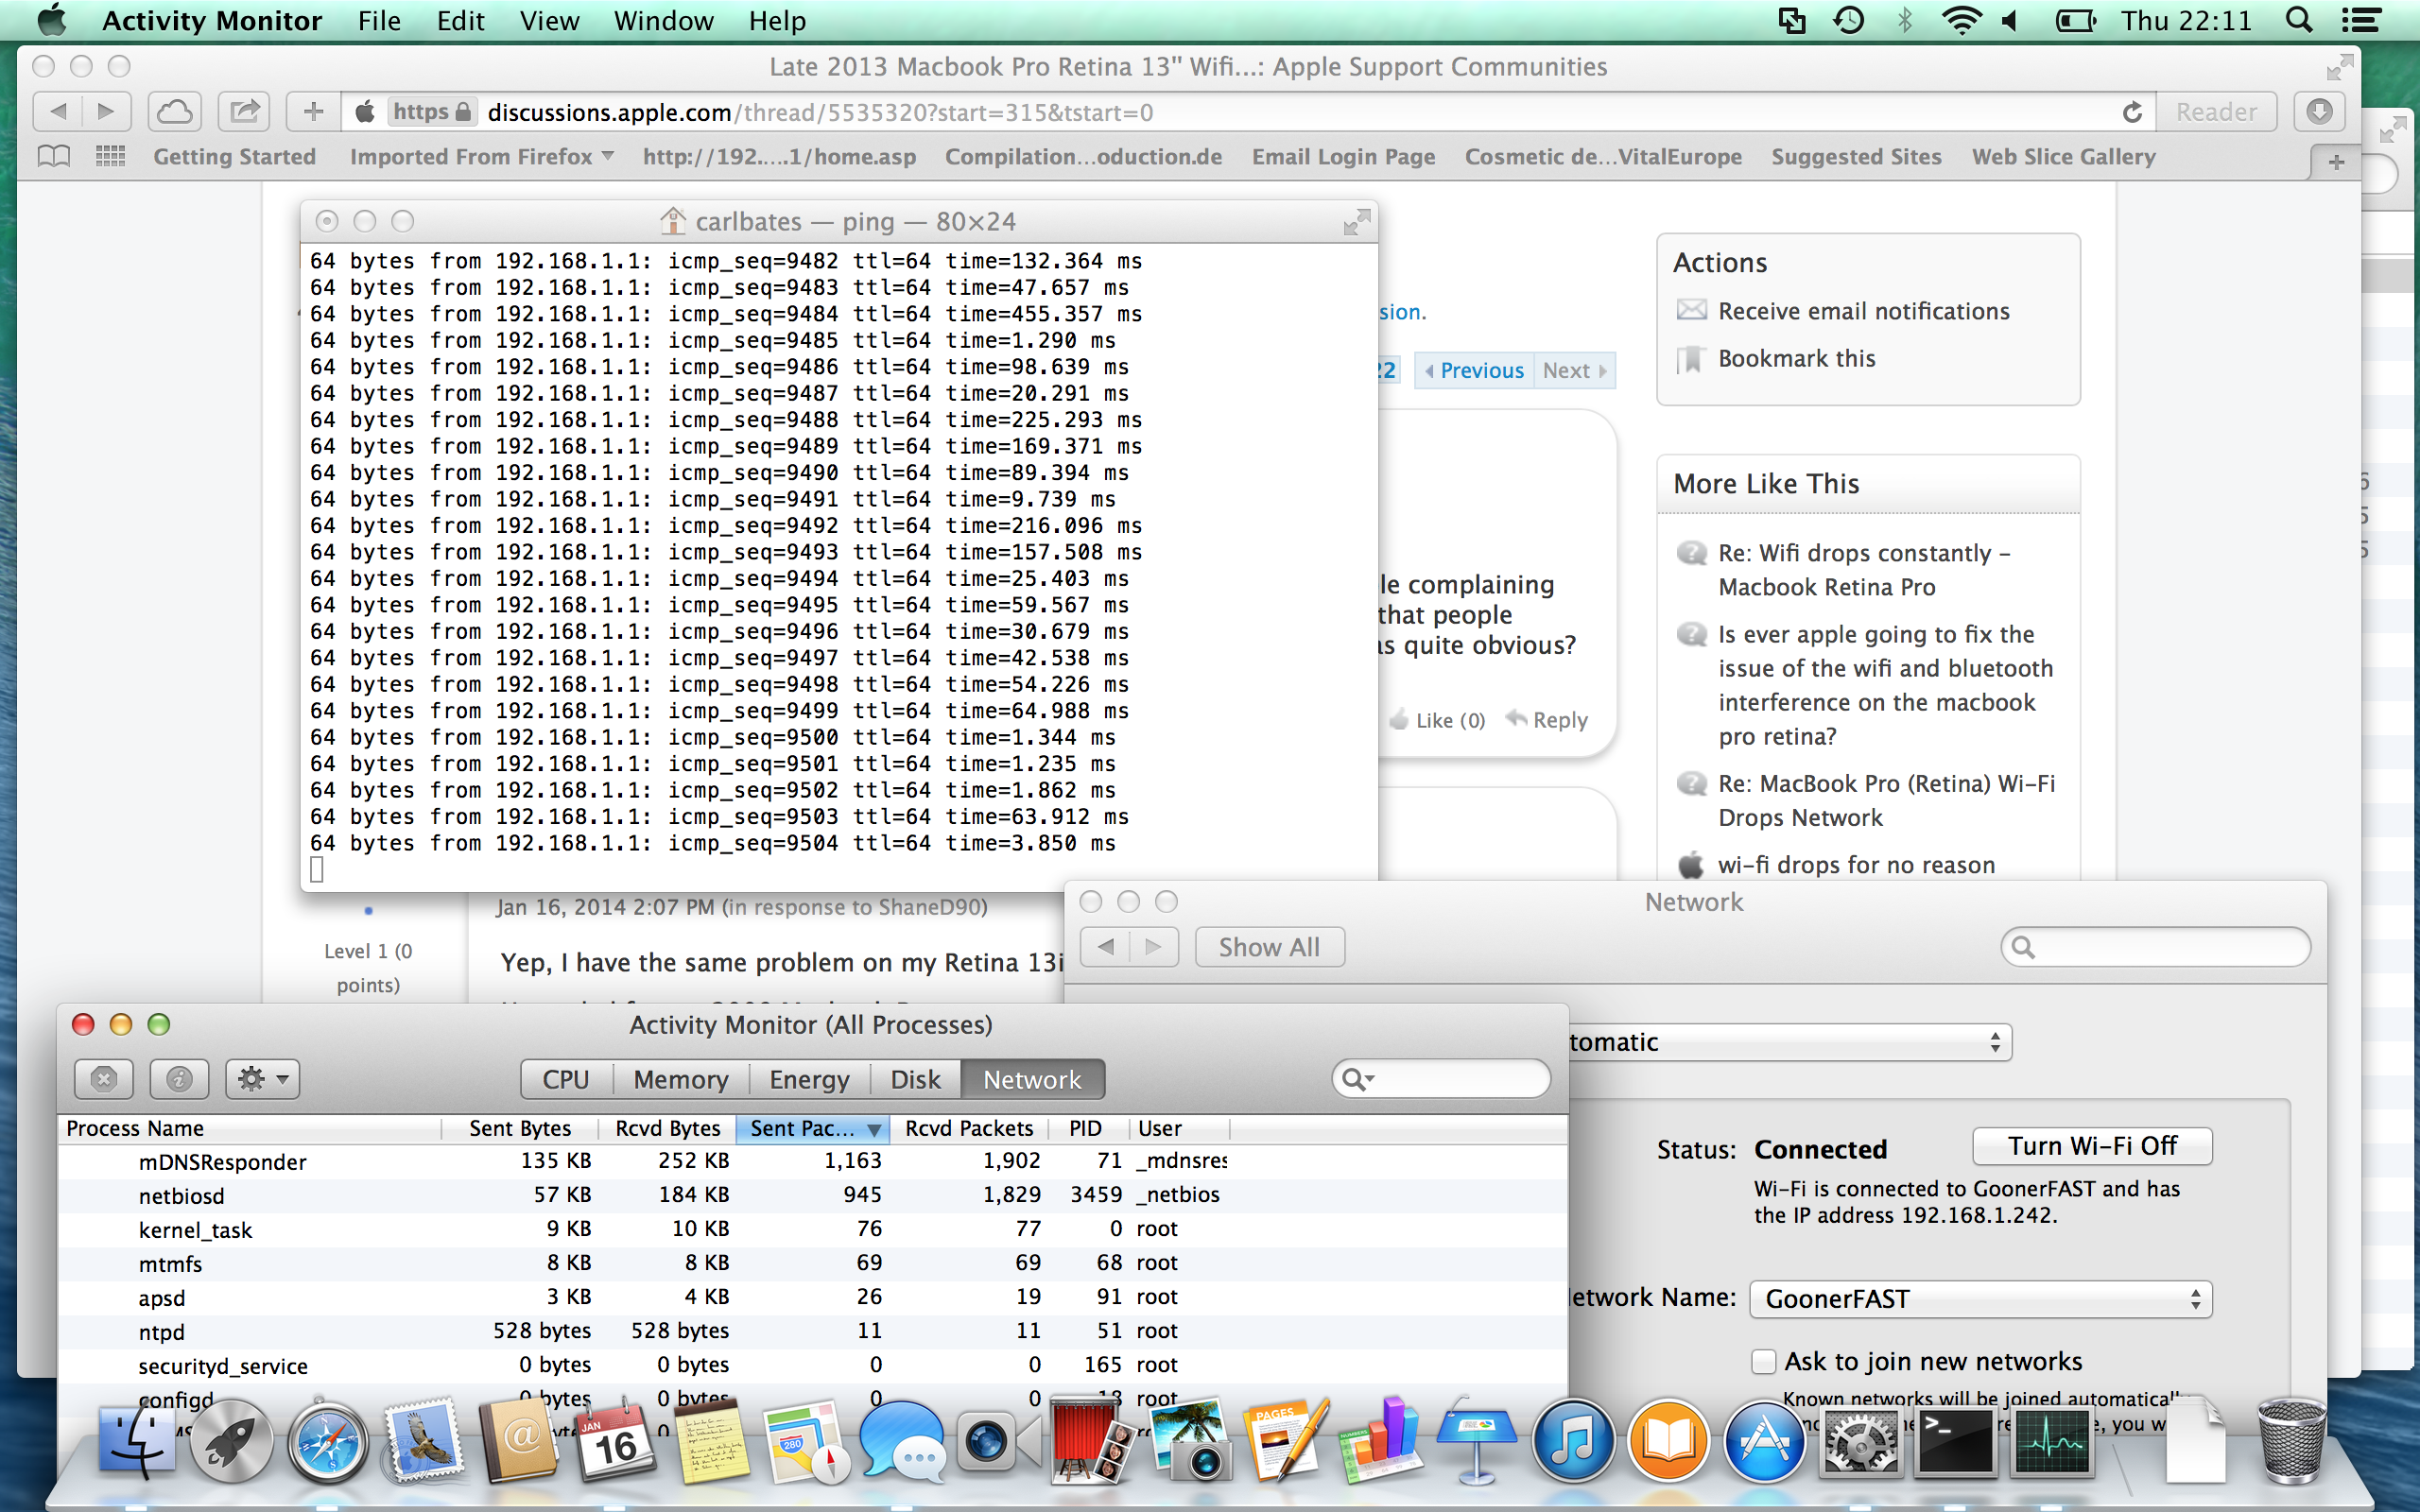
Task: Click the Safari reload page icon
Action: click(x=2131, y=112)
